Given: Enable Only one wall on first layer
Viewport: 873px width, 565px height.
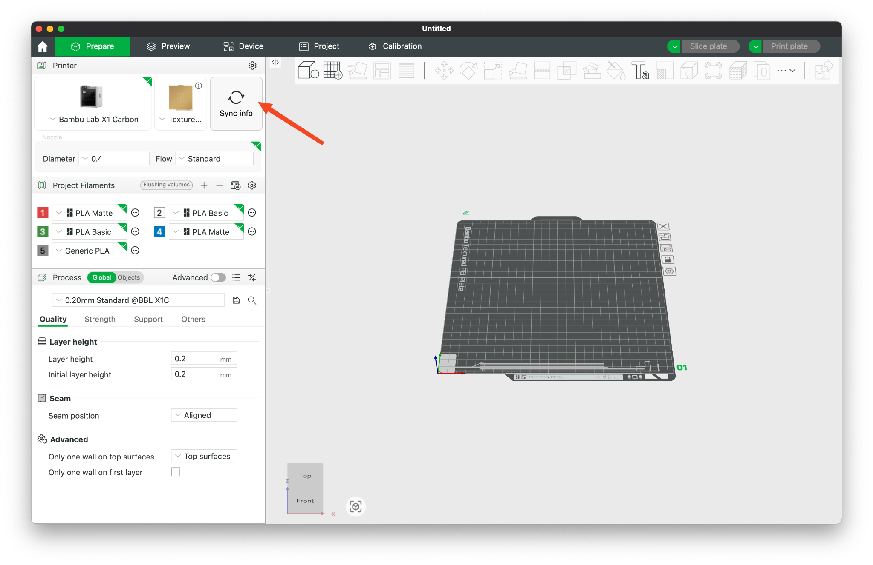Looking at the screenshot, I should (176, 472).
